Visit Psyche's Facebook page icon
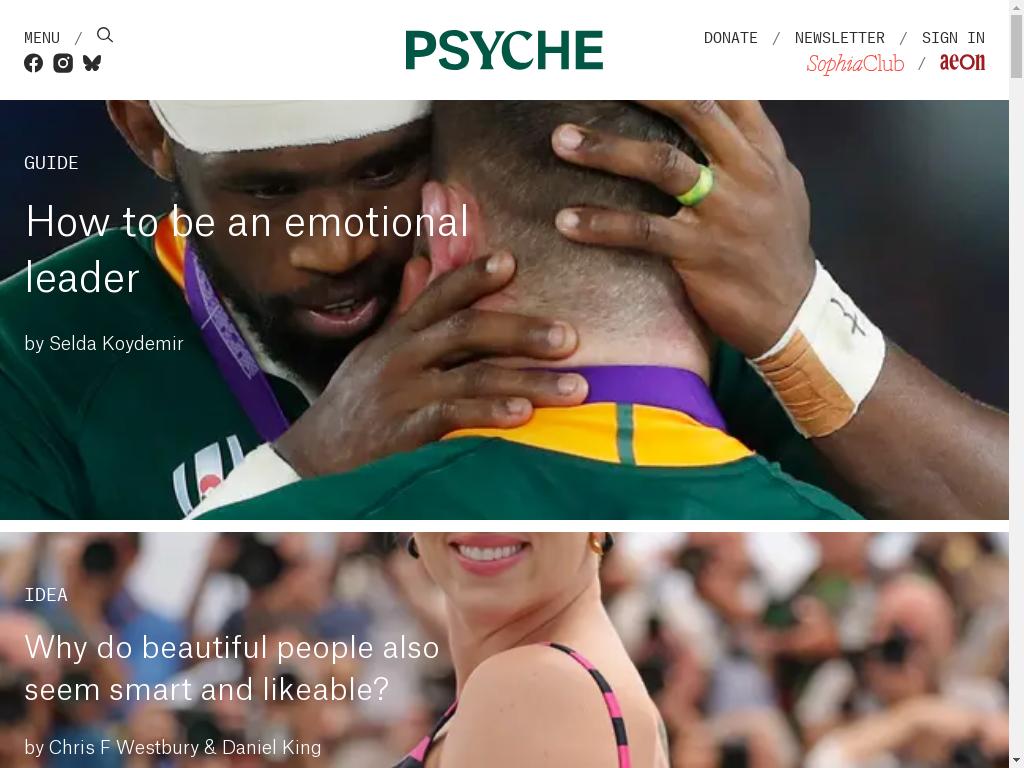Viewport: 1024px width, 768px height. click(x=33, y=63)
